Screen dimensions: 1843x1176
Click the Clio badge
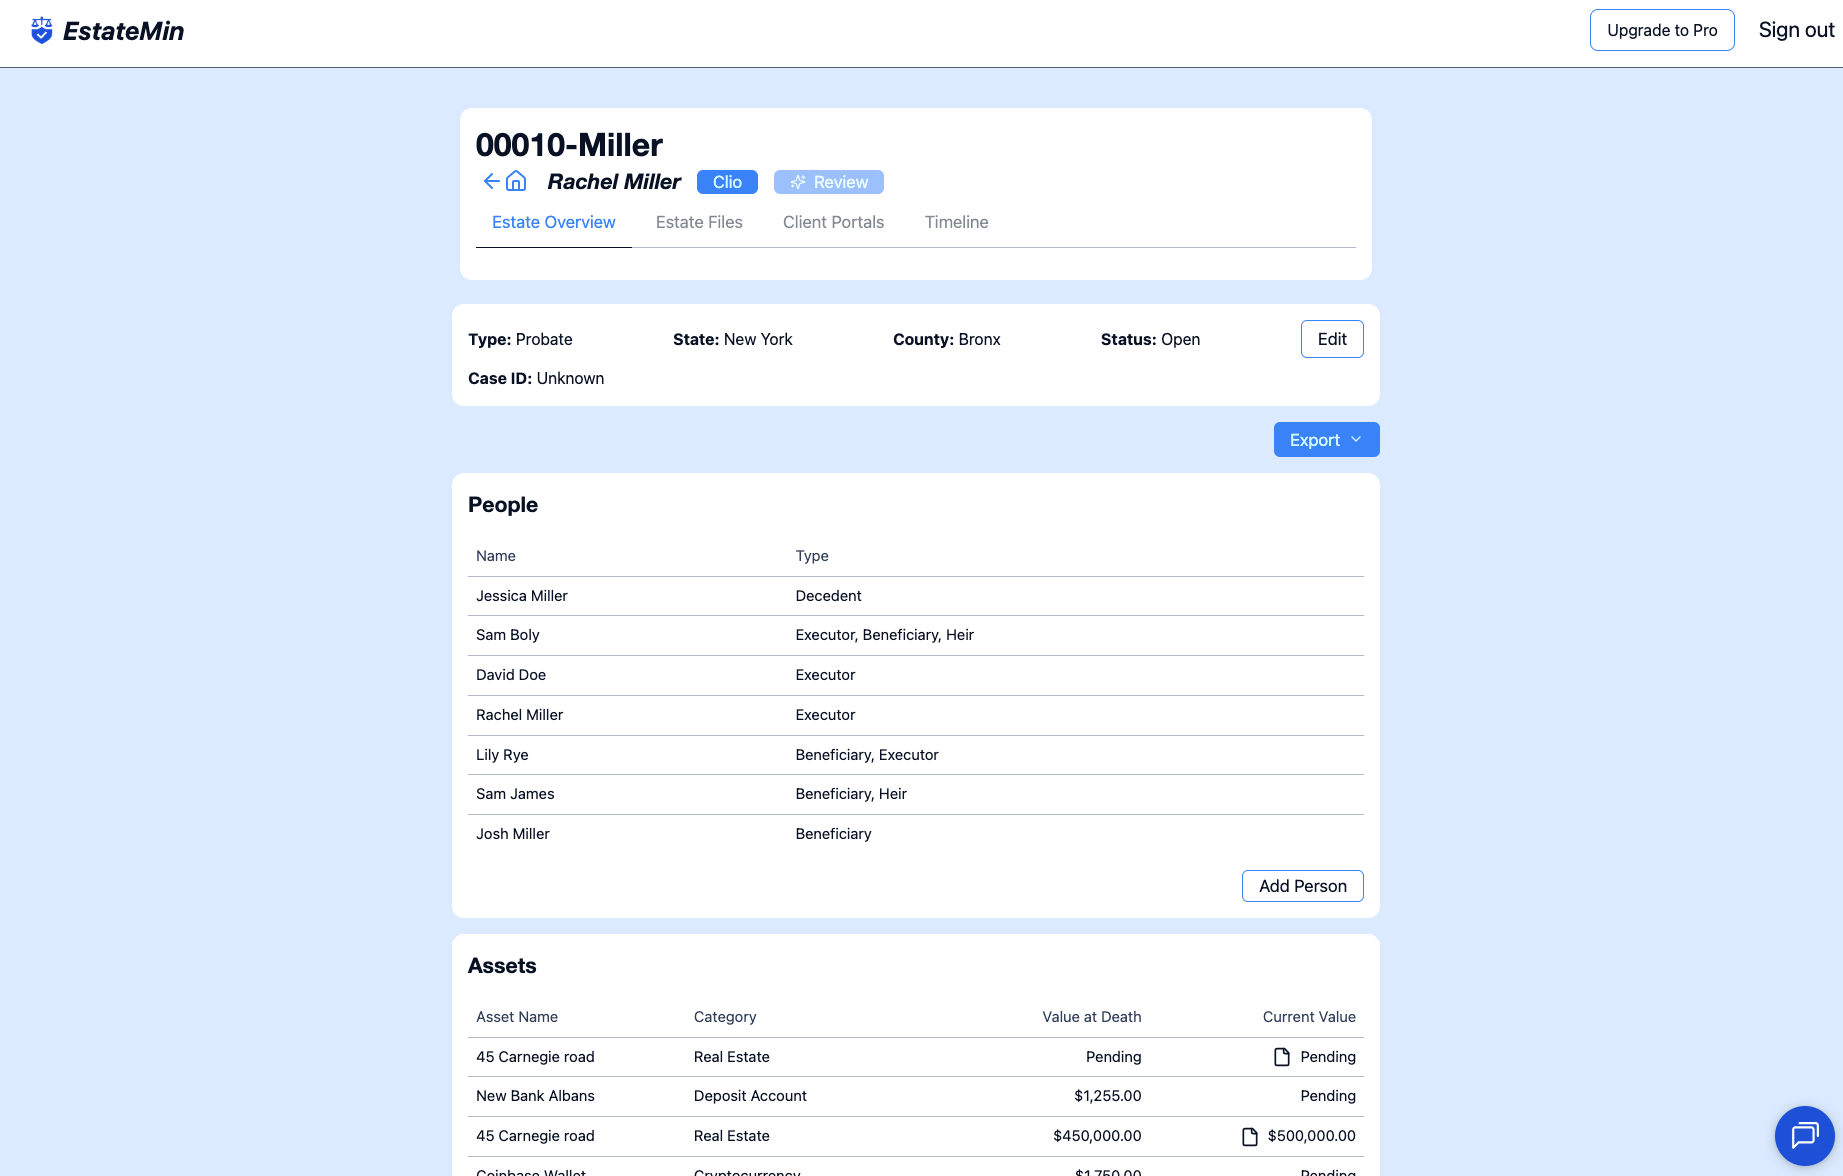[727, 182]
